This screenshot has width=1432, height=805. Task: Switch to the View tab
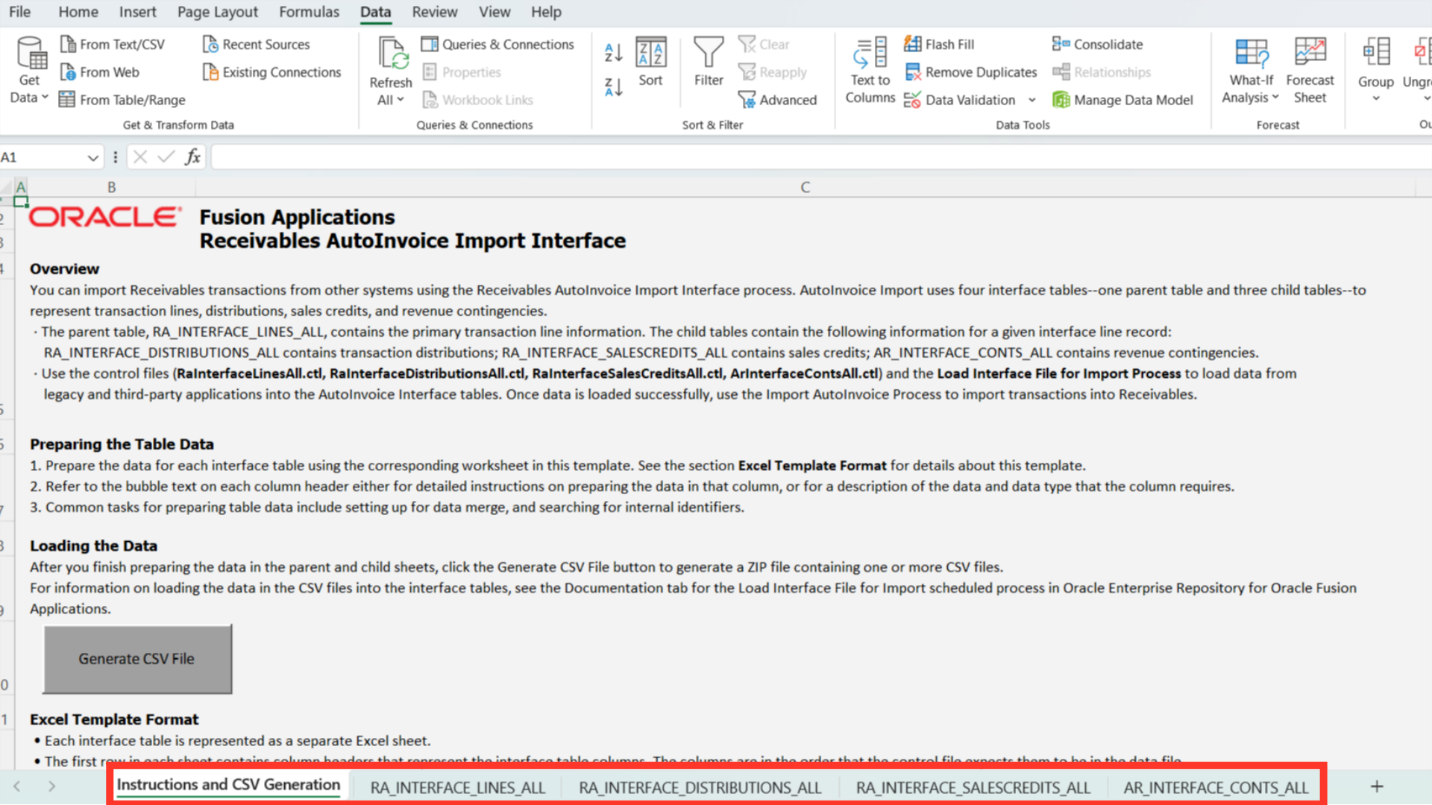(494, 12)
